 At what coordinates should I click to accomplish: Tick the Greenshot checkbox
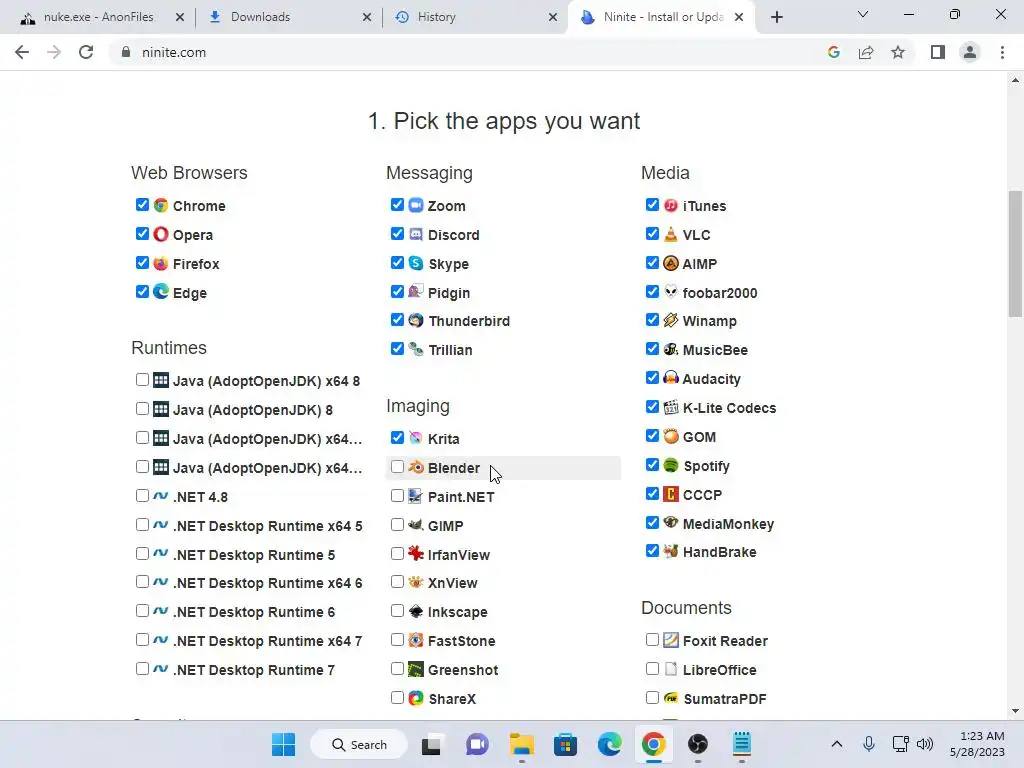pos(397,669)
